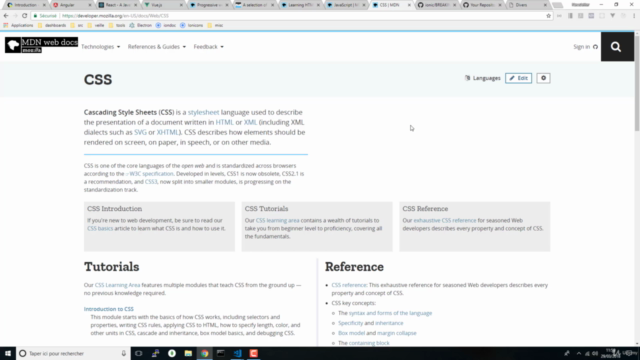
Task: Click the Edit pencil button
Action: 518,78
